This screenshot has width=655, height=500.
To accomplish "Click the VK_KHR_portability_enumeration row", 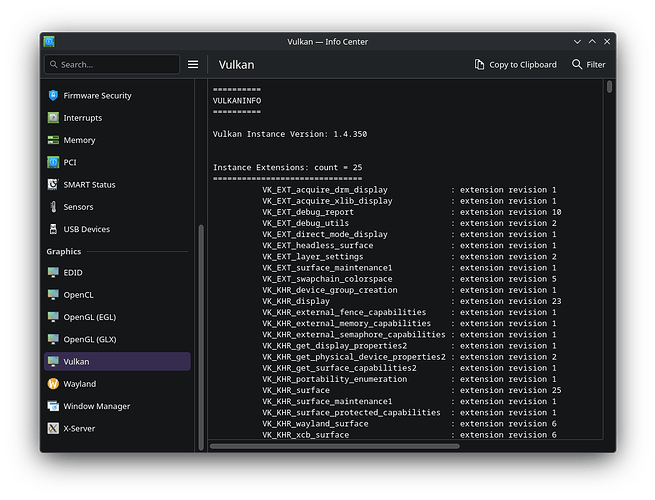I will (409, 379).
